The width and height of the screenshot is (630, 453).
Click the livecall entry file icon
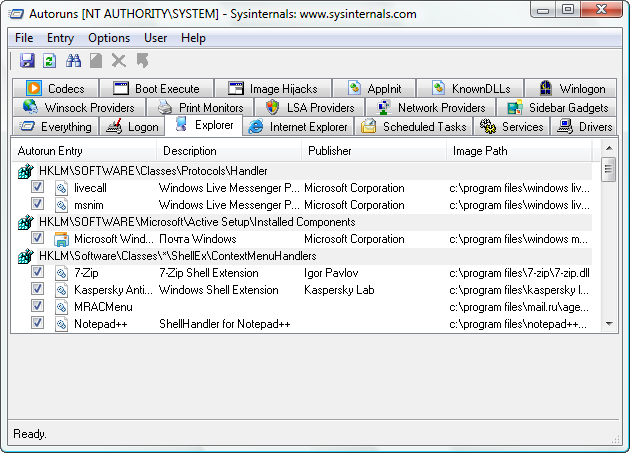tap(61, 188)
